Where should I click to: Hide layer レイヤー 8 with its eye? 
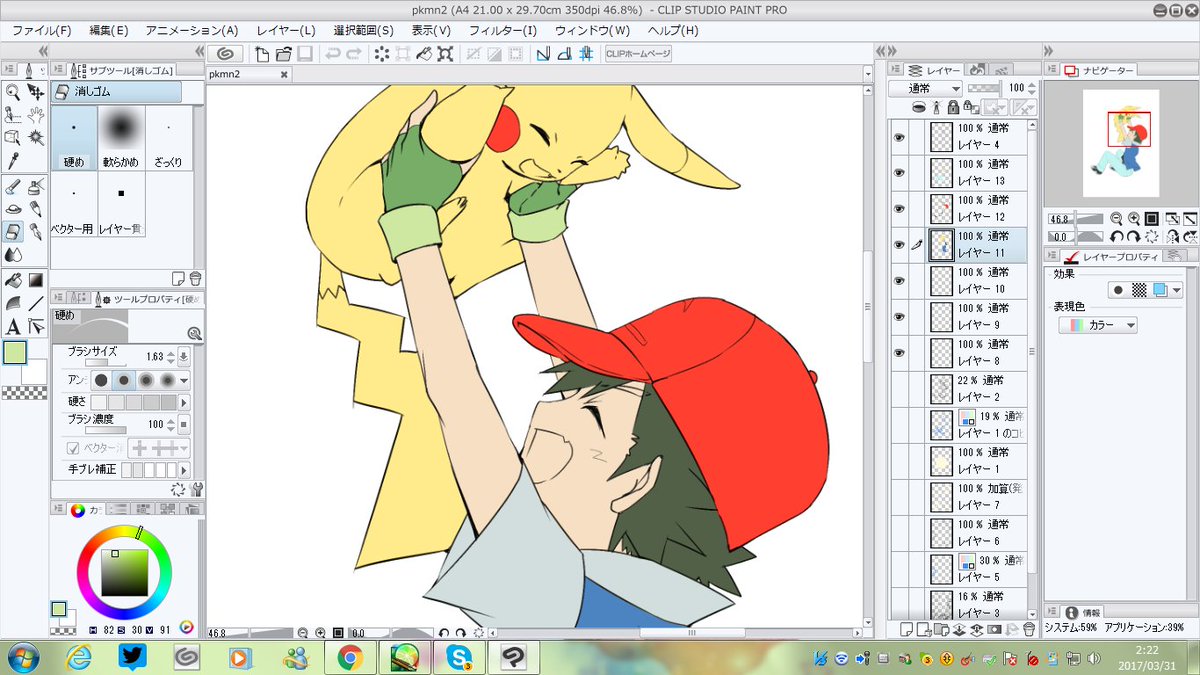pos(898,353)
